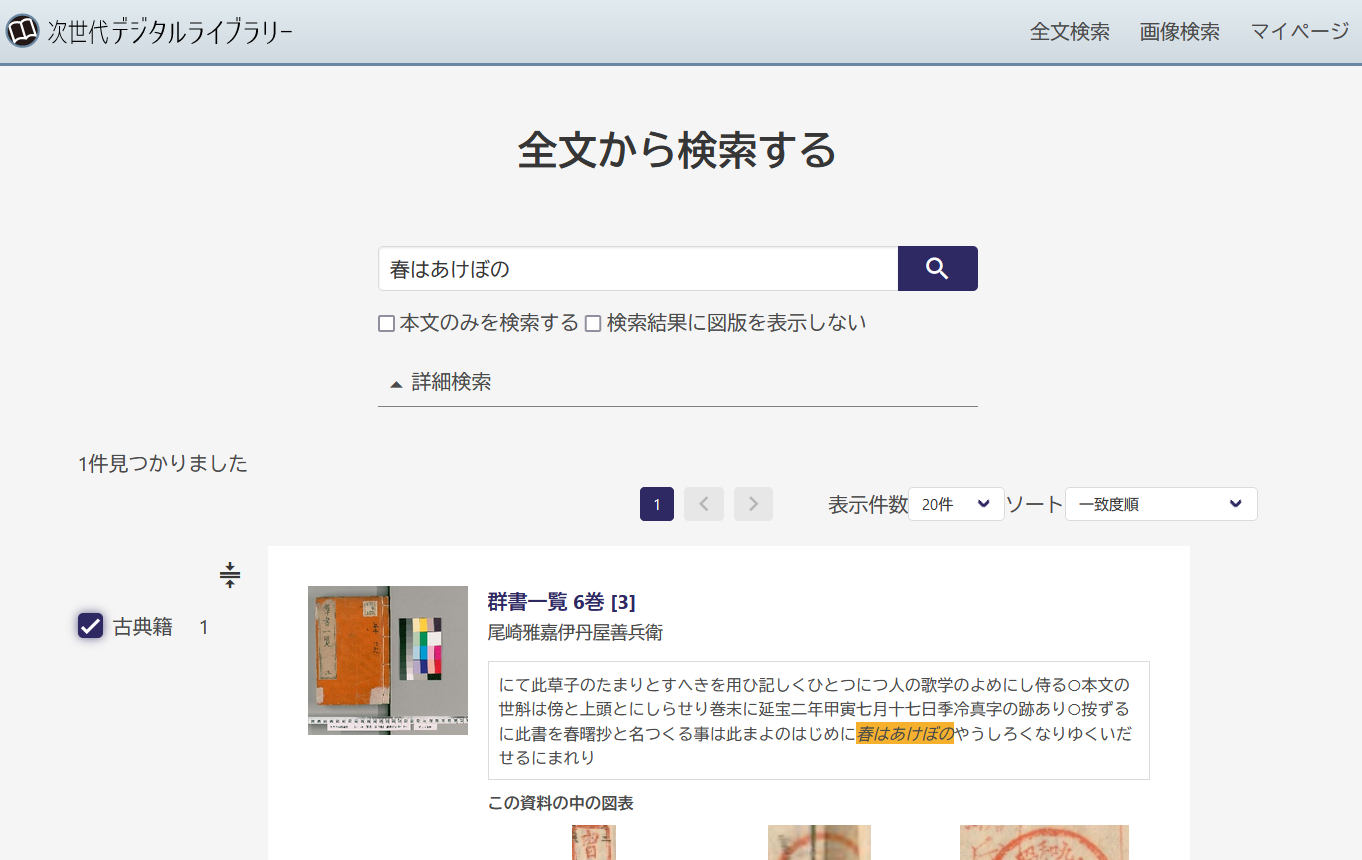
Task: Open the 表示件数 20件 dropdown
Action: (956, 504)
